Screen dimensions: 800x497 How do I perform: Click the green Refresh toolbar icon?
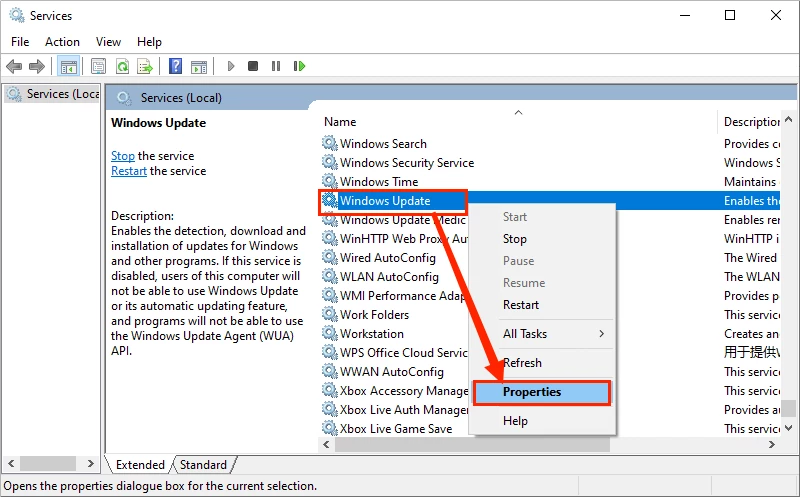(122, 66)
